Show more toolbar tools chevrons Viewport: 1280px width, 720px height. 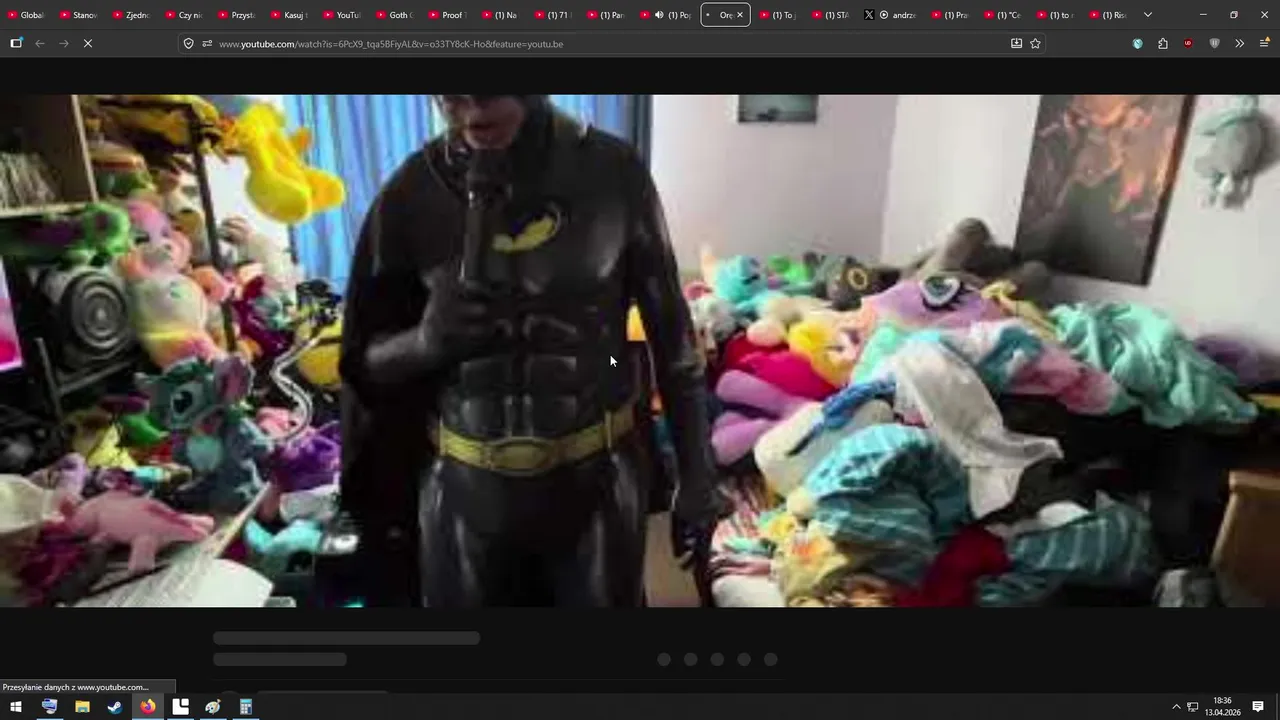[1239, 44]
